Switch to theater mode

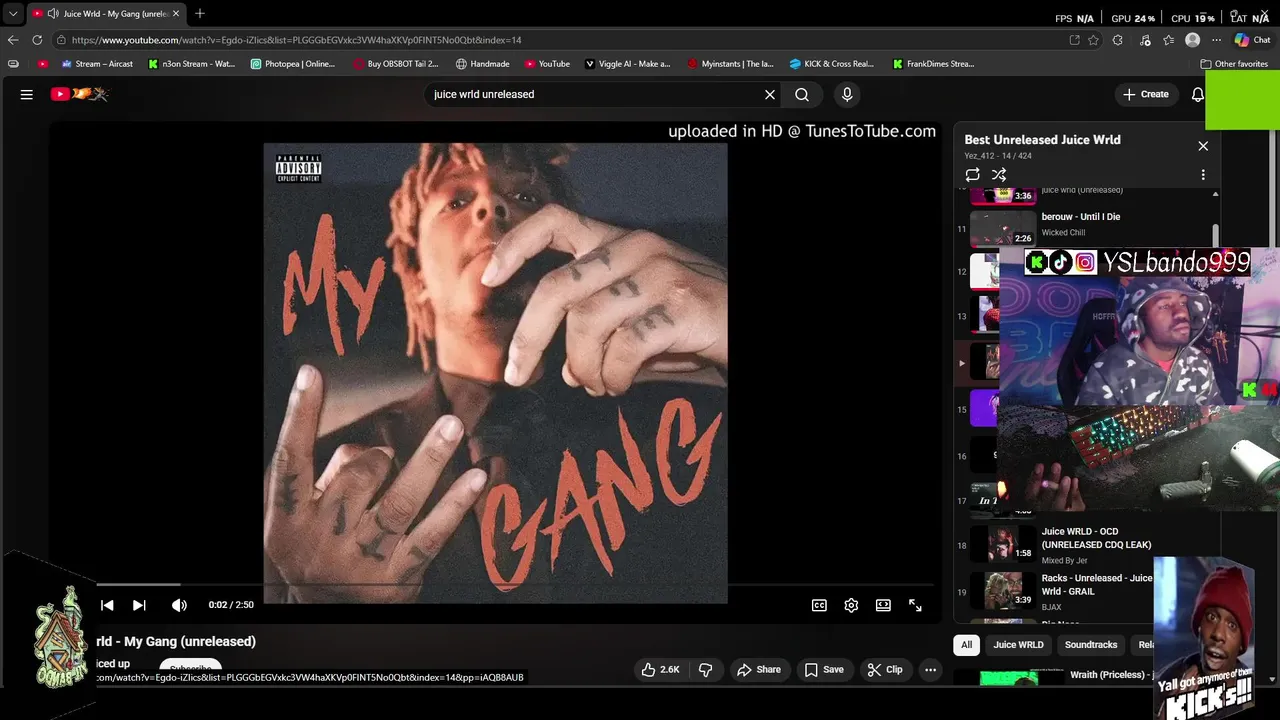(883, 605)
